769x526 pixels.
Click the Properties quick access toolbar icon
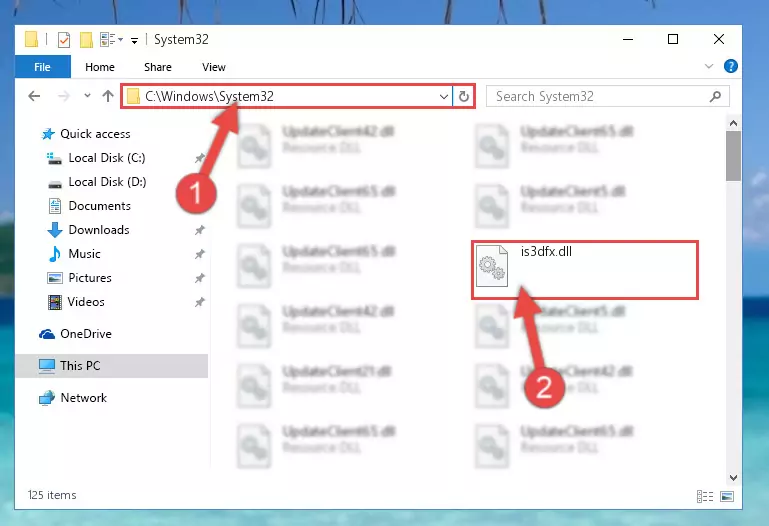[x=64, y=40]
